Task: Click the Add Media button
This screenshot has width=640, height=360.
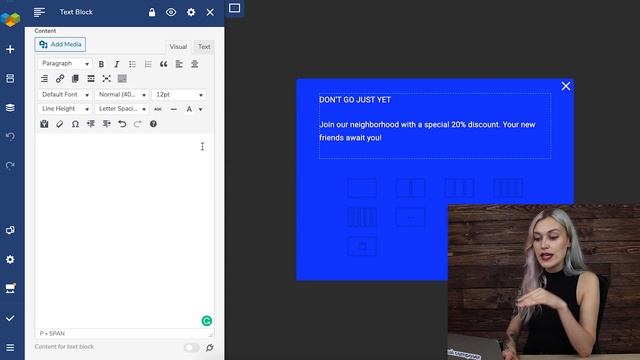Action: pyautogui.click(x=60, y=44)
